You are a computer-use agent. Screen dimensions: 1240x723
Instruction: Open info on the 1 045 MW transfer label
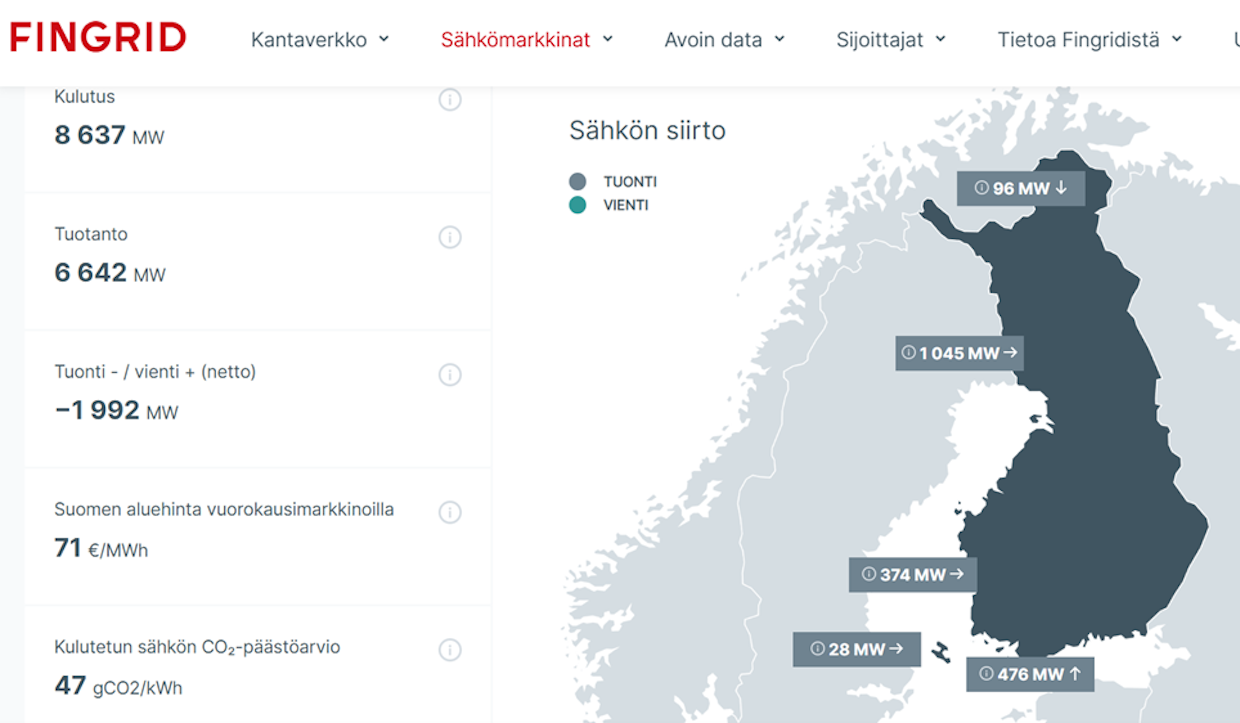(x=907, y=353)
